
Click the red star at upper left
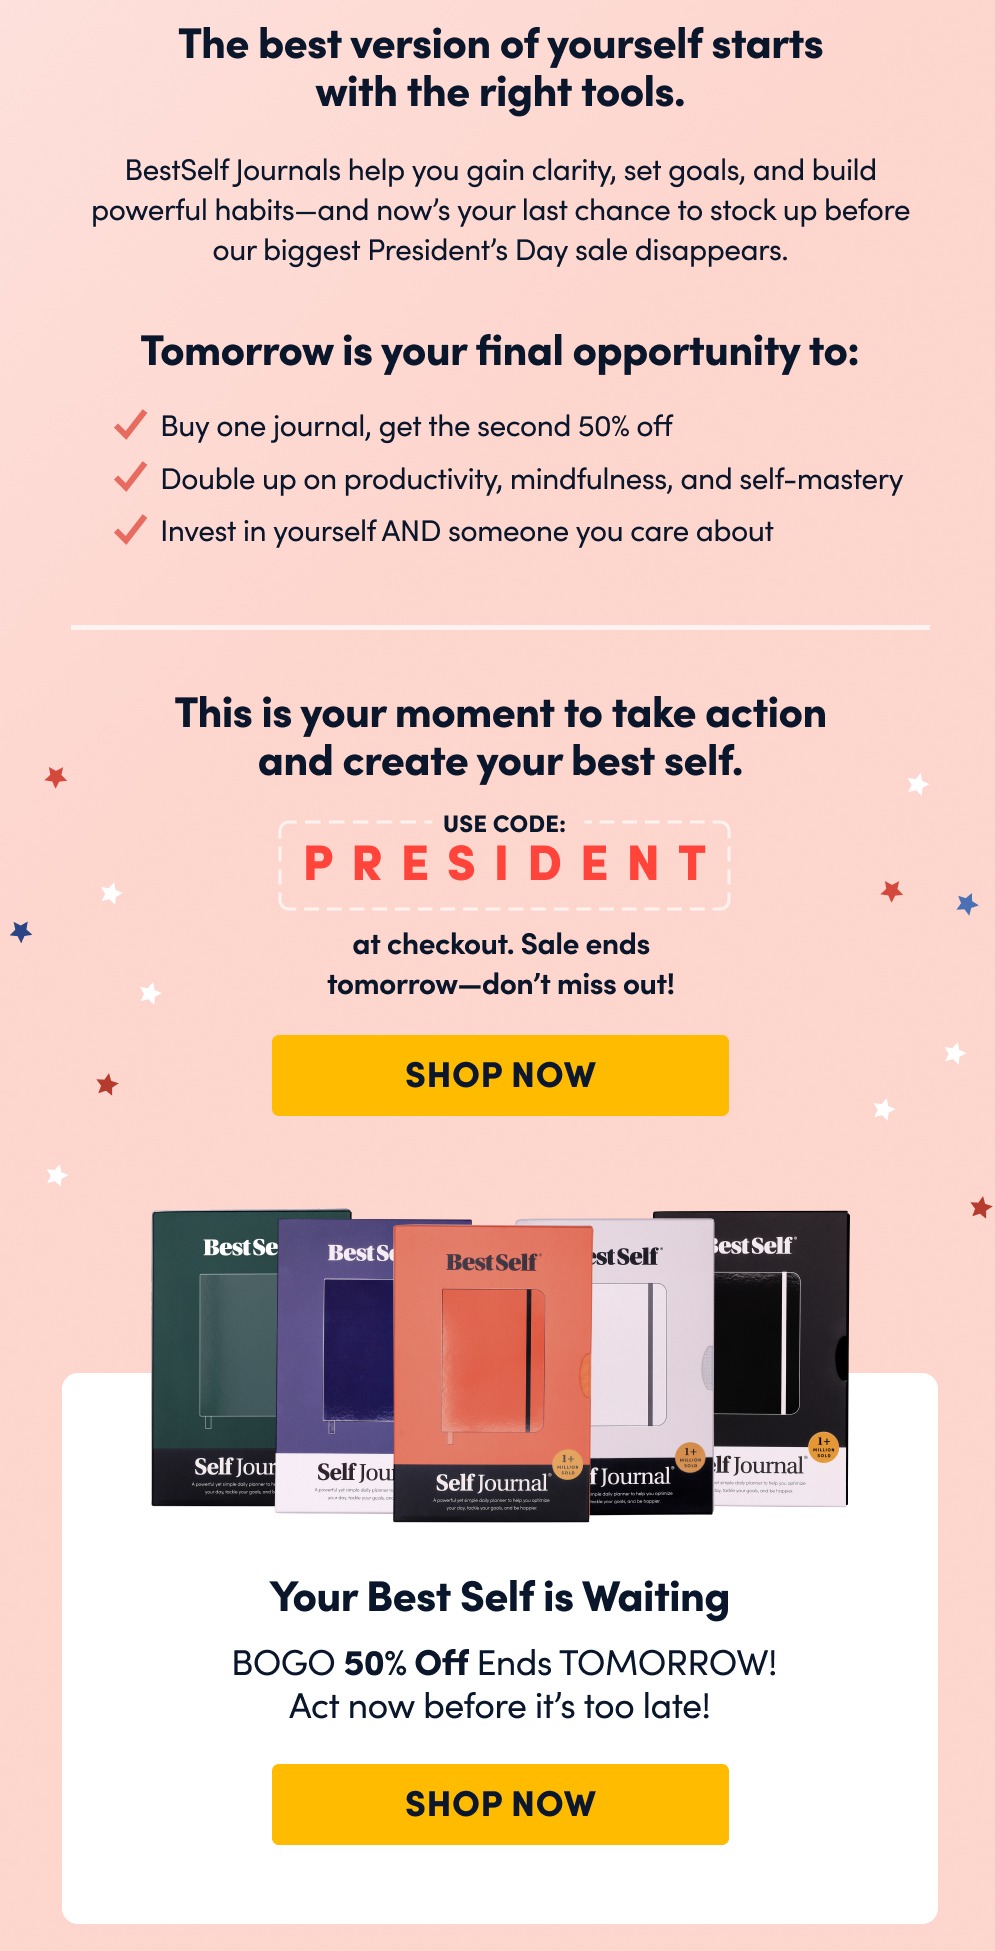coord(56,776)
